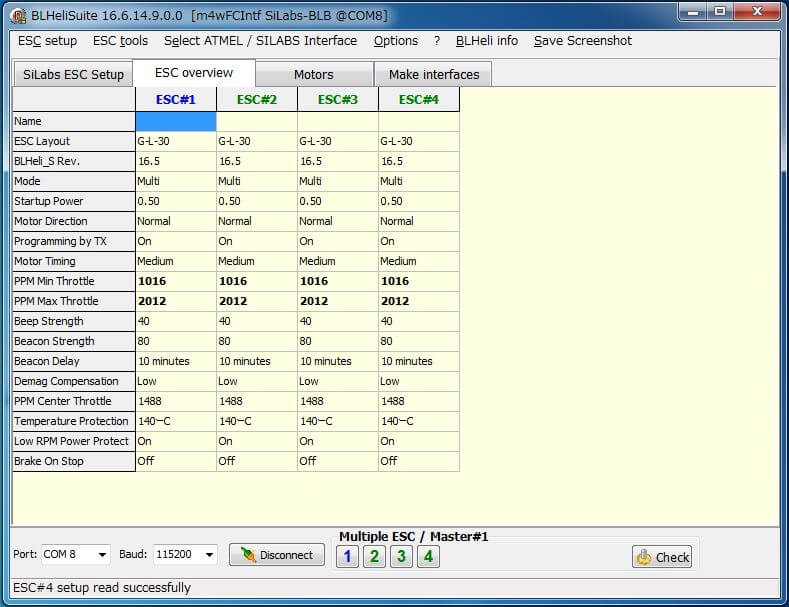The width and height of the screenshot is (789, 607).
Task: Minimize the BLHeliSuite window
Action: click(x=693, y=11)
